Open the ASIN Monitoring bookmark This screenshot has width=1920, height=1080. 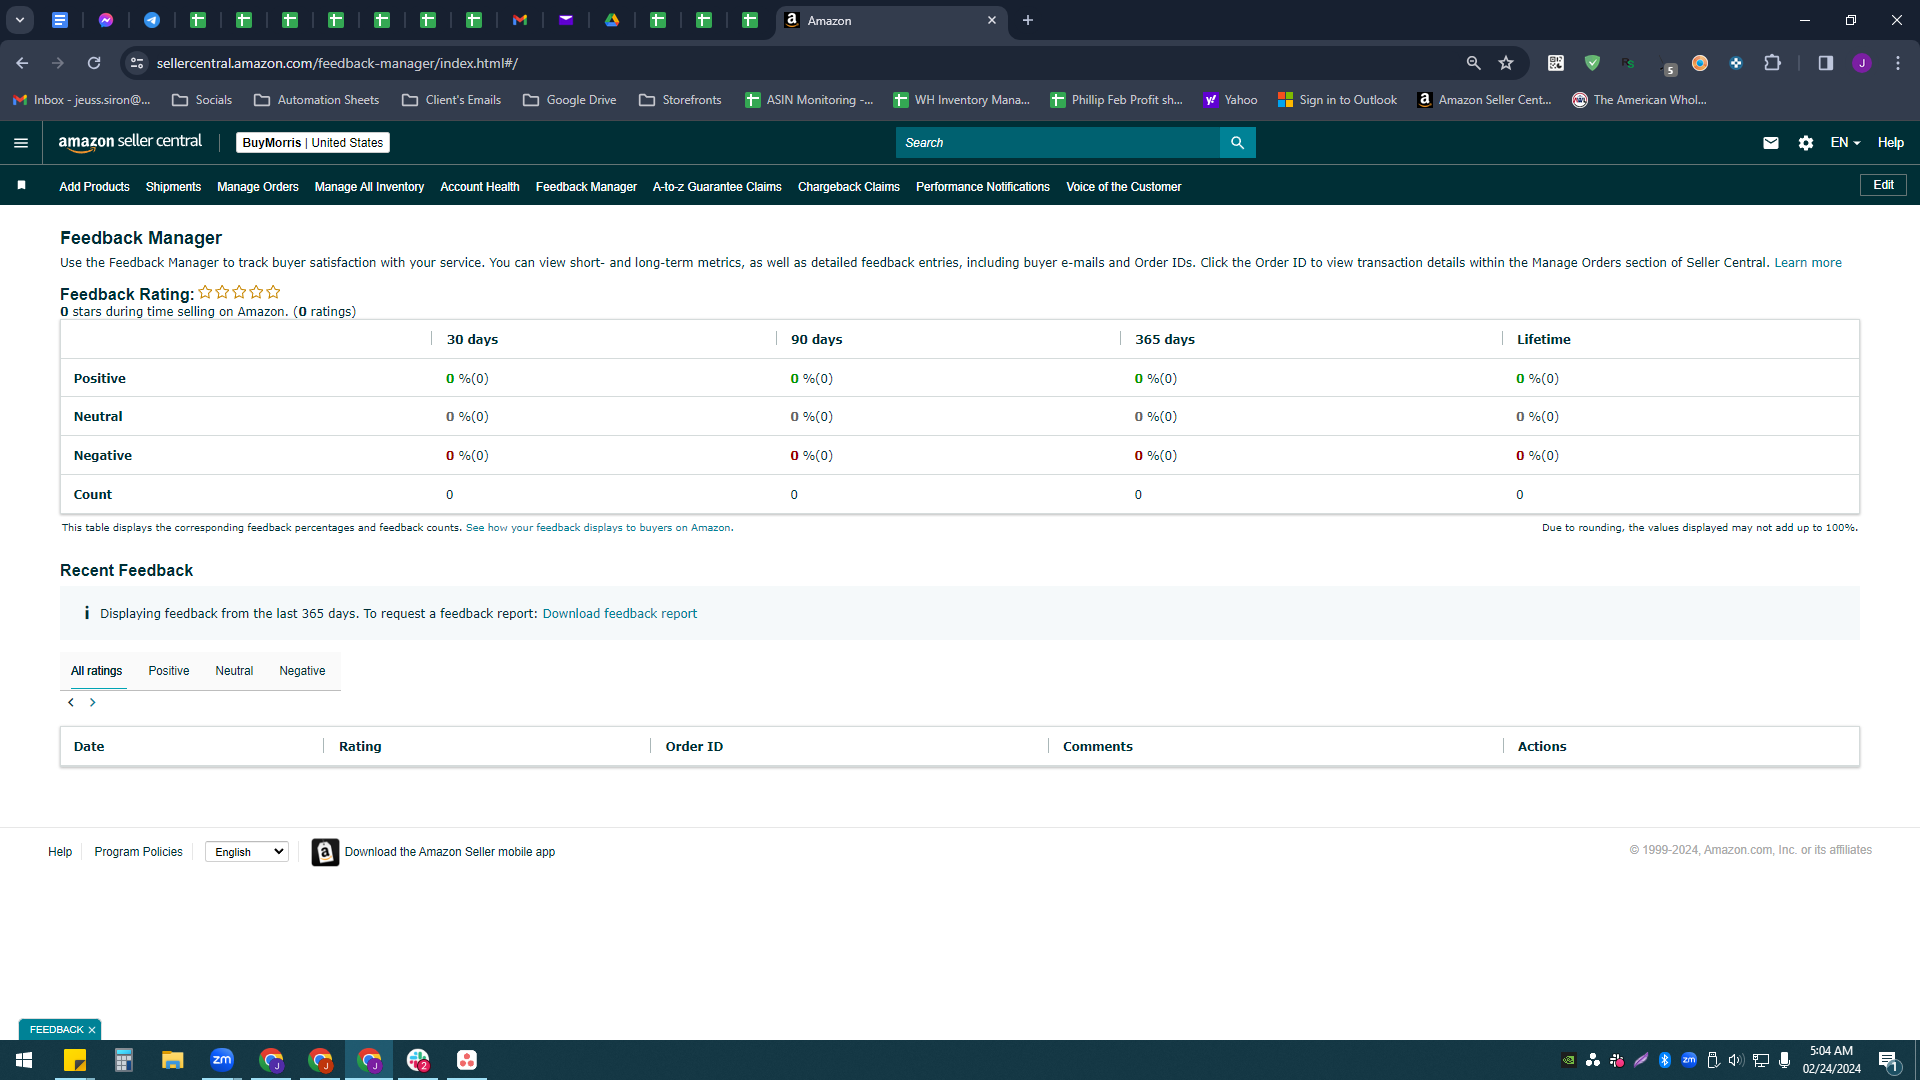(809, 100)
